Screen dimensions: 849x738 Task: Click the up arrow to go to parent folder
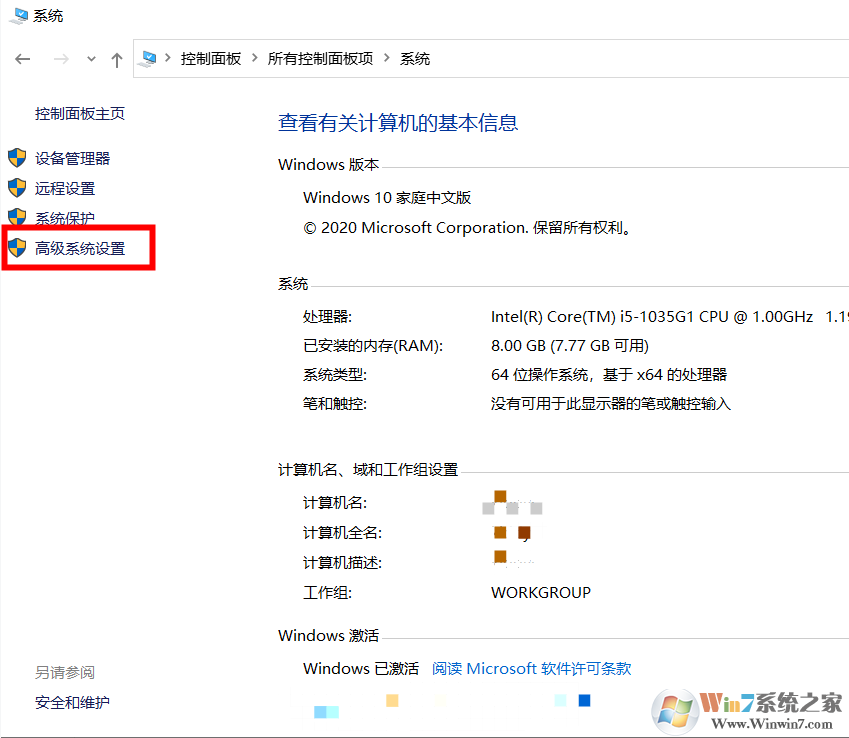click(x=117, y=58)
